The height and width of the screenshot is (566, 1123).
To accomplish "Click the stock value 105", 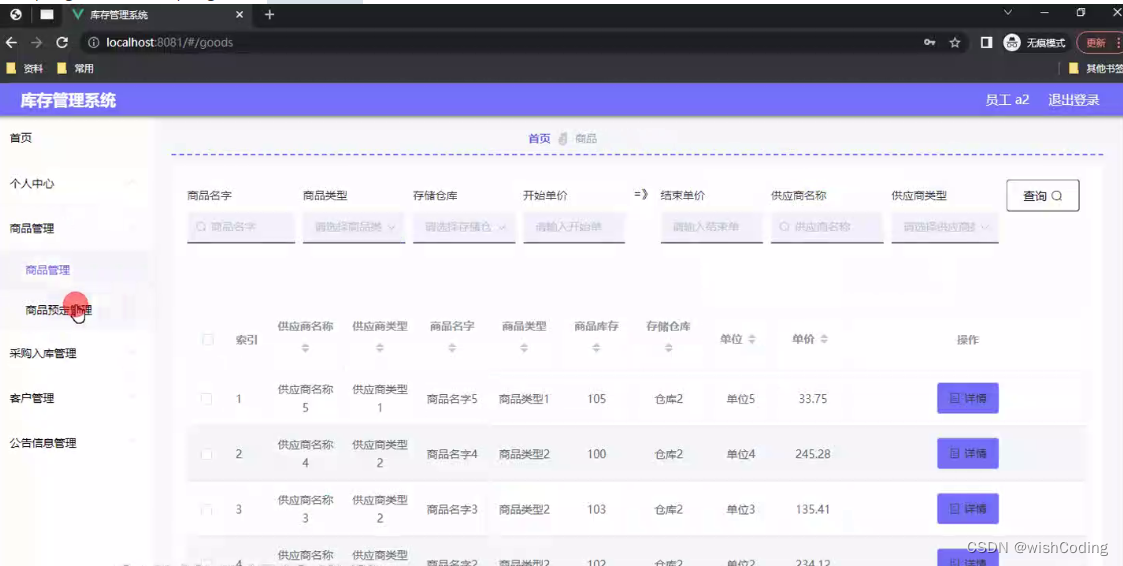I will tap(597, 398).
